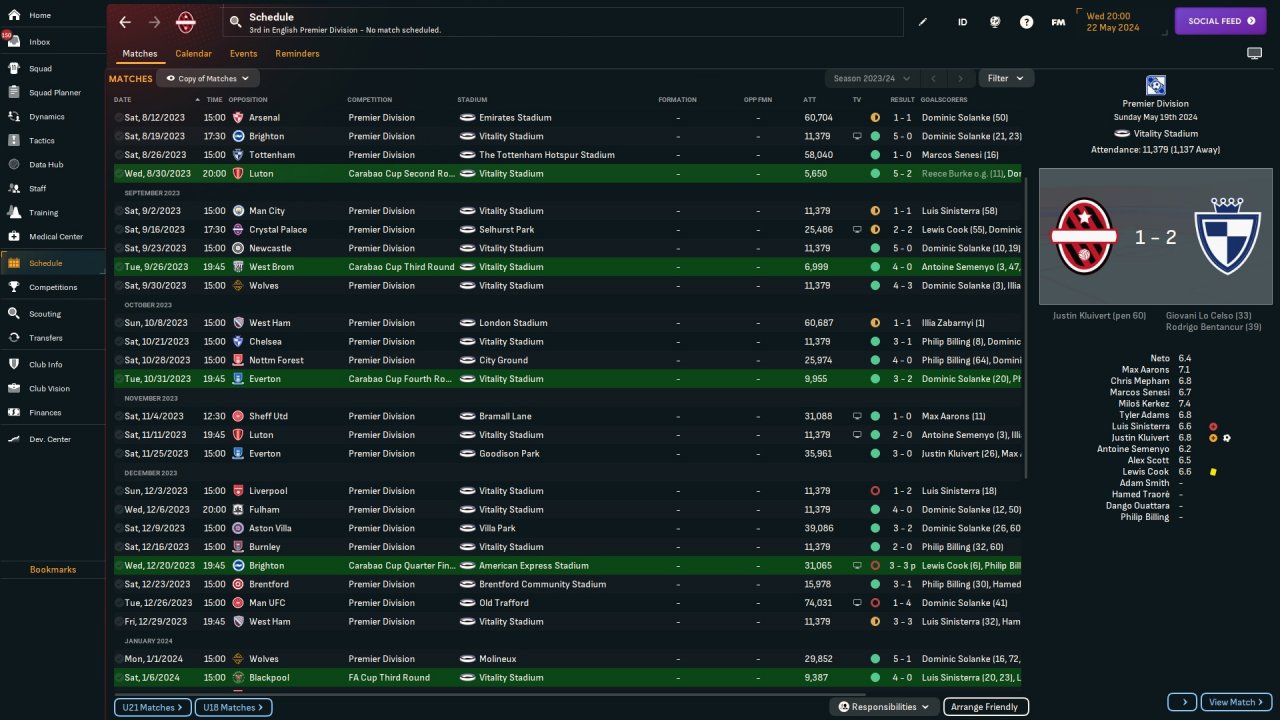Screen dimensions: 1280x720
Task: Switch to the Reminders tab
Action: point(297,53)
